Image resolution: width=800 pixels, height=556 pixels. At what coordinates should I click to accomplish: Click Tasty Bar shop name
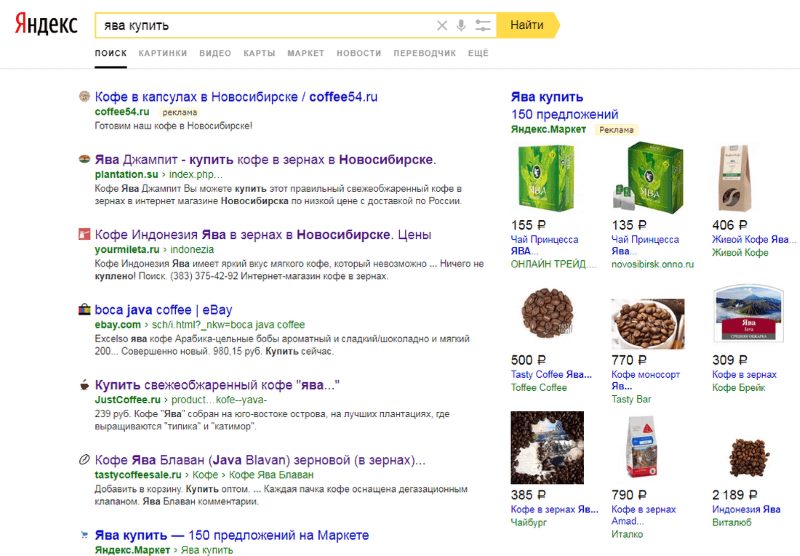click(631, 399)
